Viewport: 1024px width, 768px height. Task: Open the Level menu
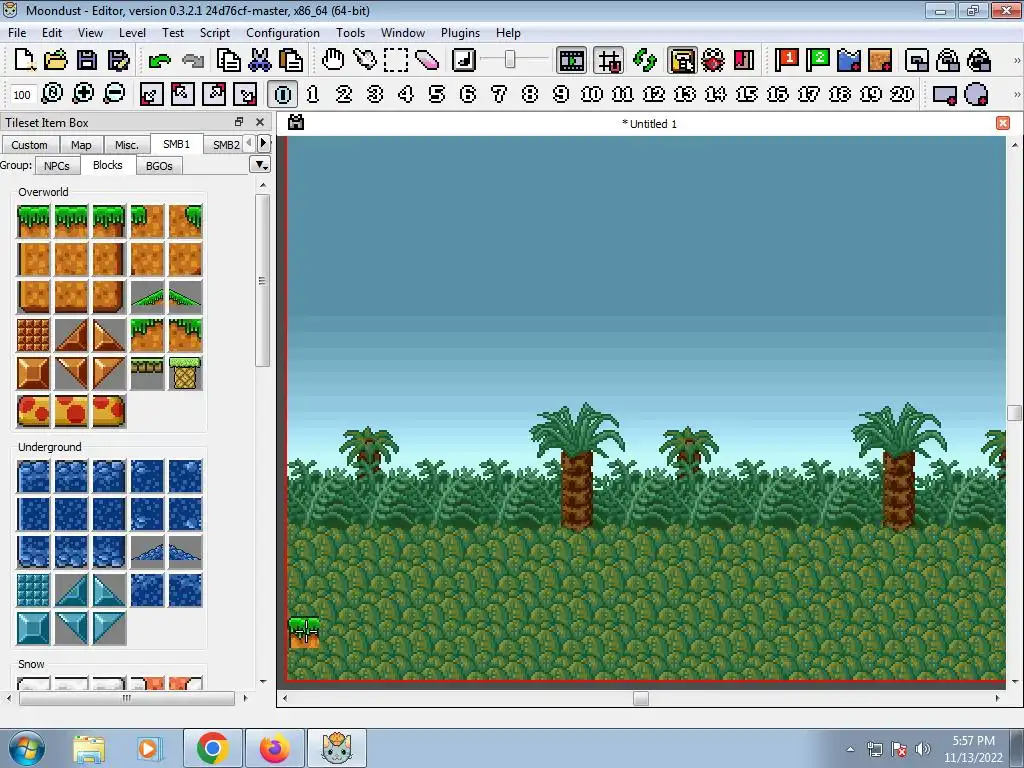(132, 33)
